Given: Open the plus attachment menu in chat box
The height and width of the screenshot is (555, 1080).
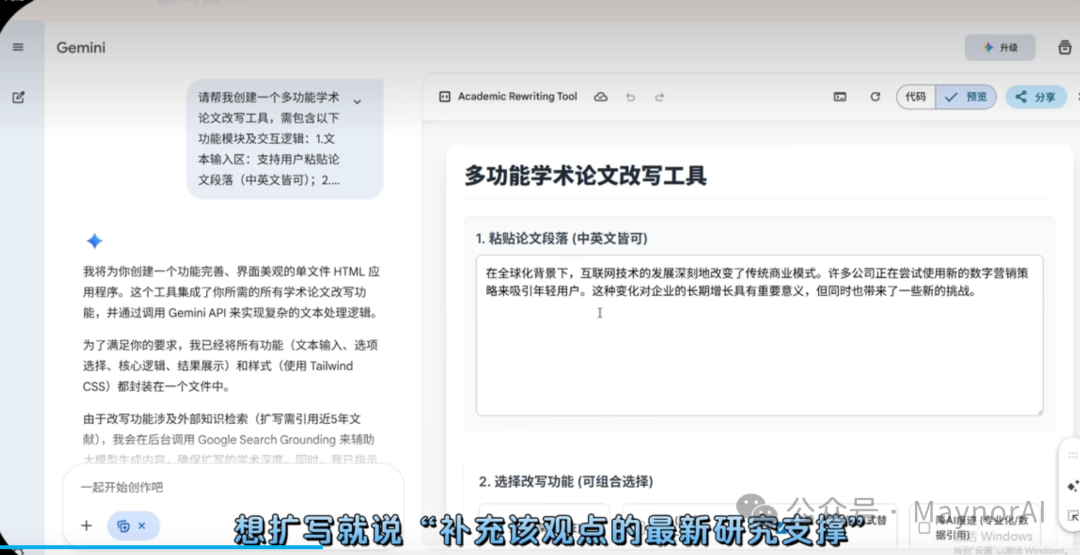Looking at the screenshot, I should (86, 525).
